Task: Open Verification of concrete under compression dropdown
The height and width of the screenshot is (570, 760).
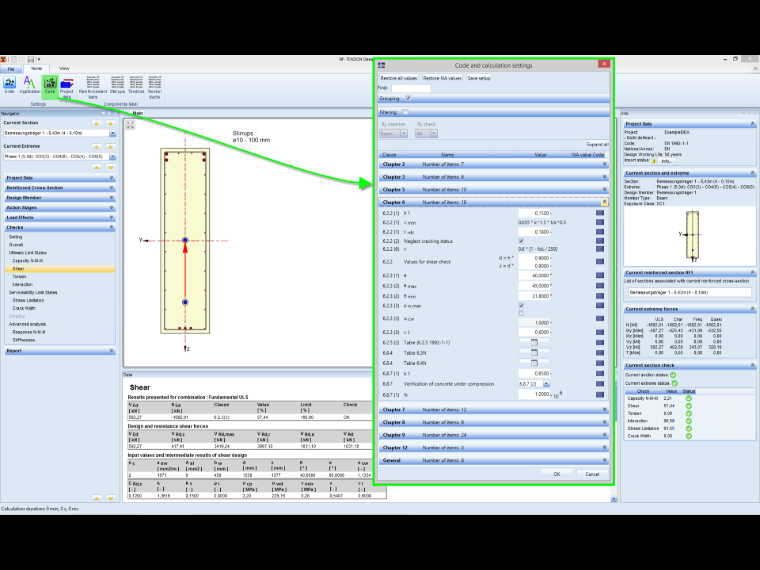Action: coord(546,384)
